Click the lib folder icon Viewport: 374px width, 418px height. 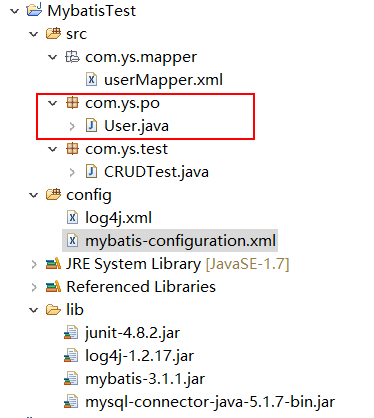point(53,310)
